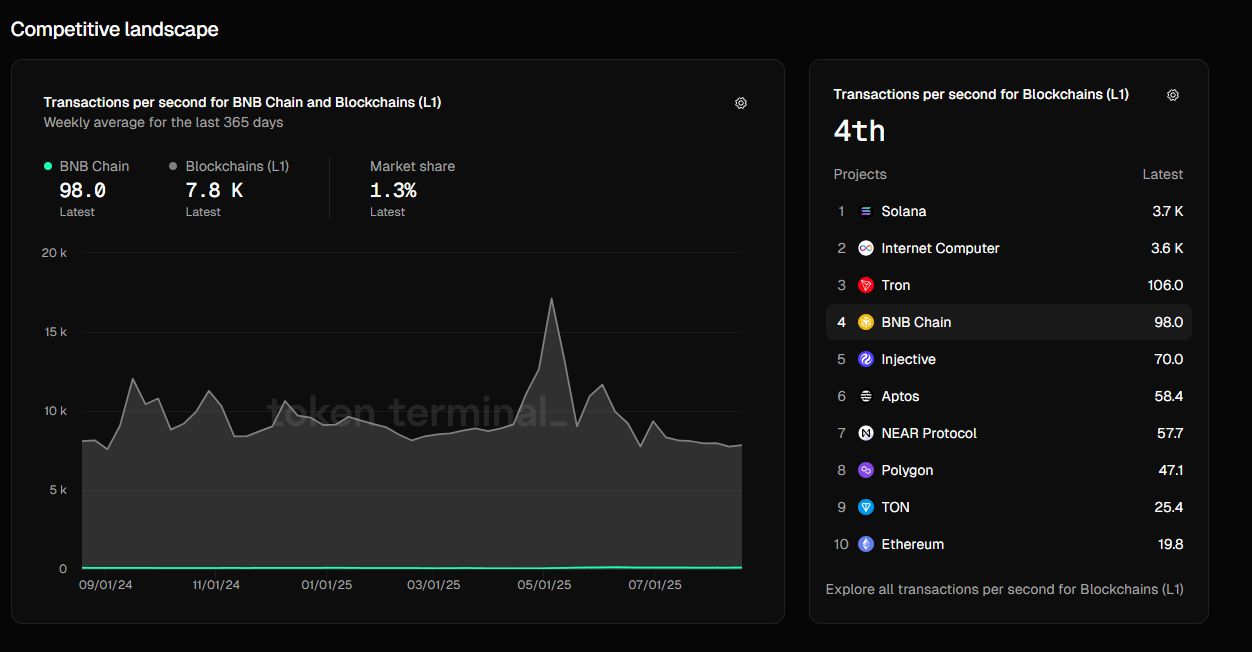Image resolution: width=1252 pixels, height=652 pixels.
Task: Toggle the green BNB Chain legend dot
Action: click(x=48, y=166)
